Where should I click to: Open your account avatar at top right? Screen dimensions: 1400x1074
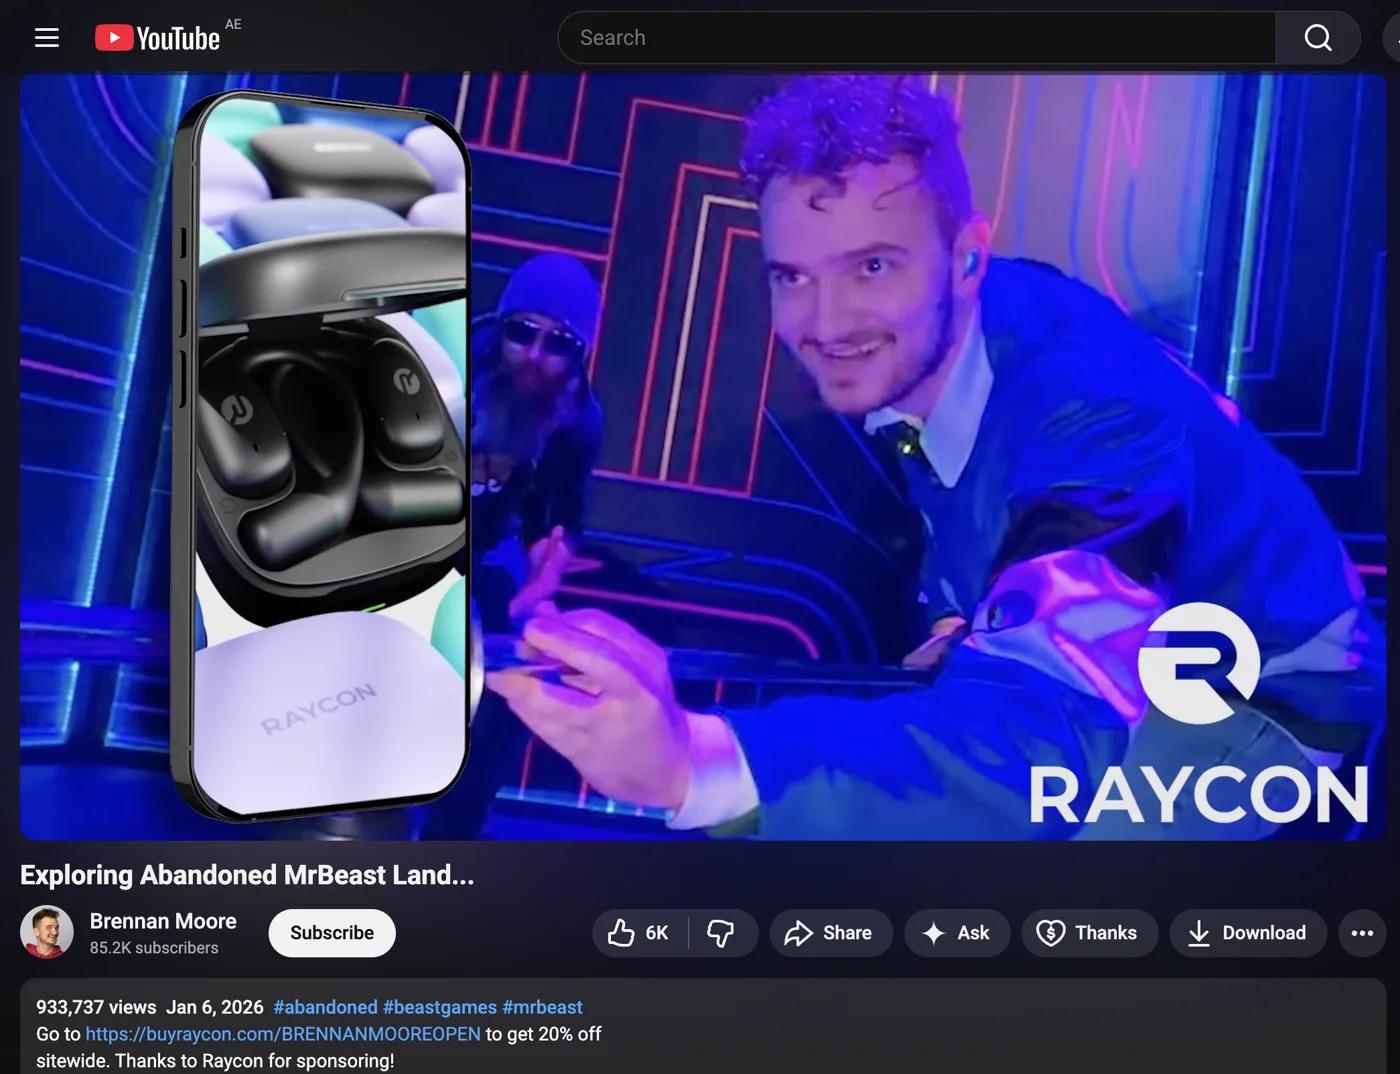1392,37
